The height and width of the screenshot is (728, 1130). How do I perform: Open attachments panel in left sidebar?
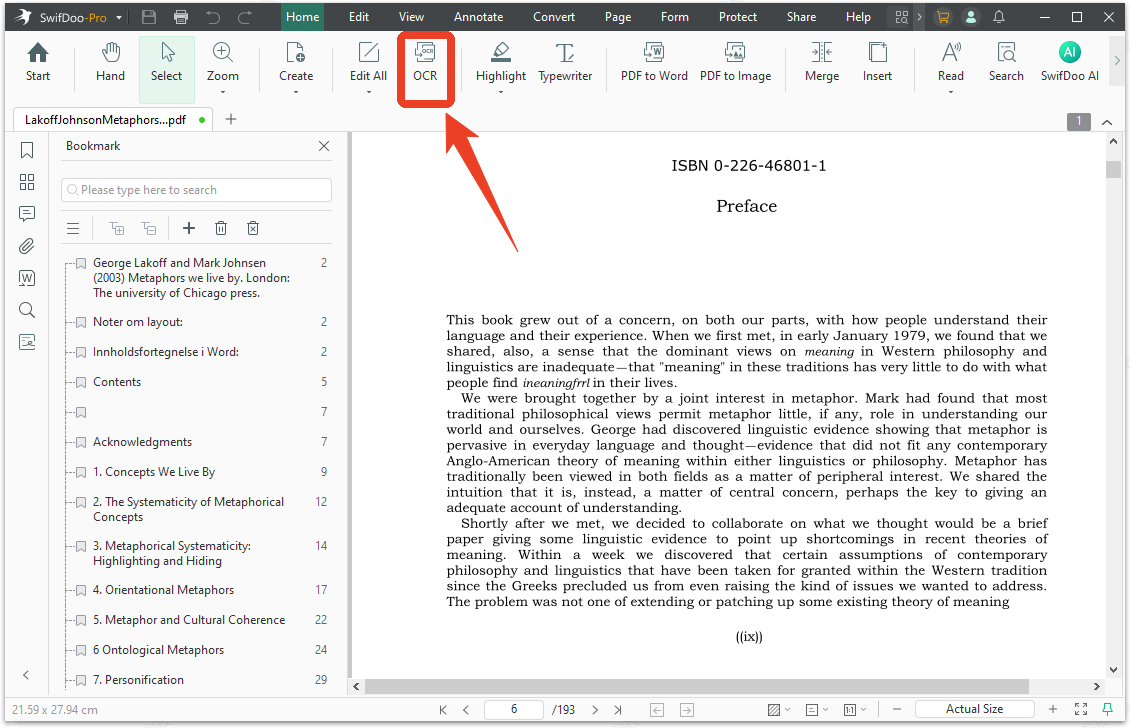(27, 247)
